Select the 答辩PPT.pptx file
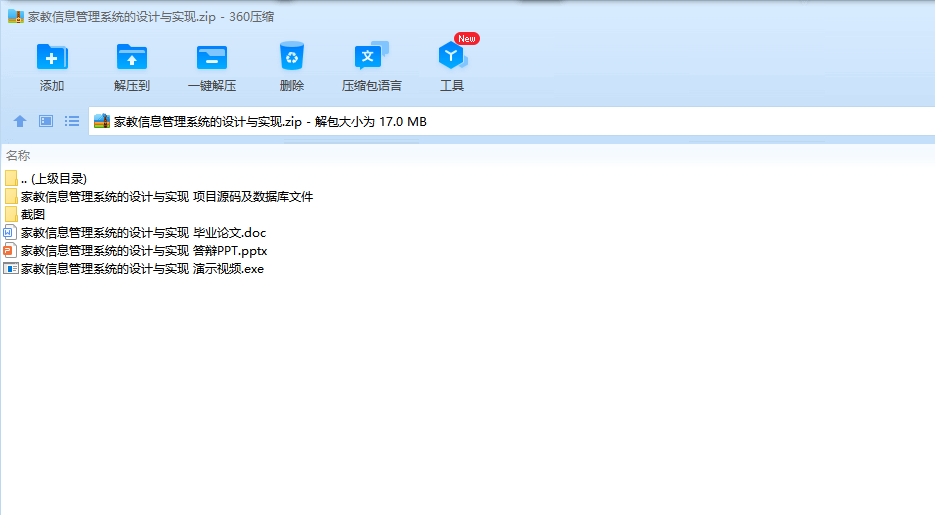Screen dimensions: 935x515 pyautogui.click(x=135, y=250)
